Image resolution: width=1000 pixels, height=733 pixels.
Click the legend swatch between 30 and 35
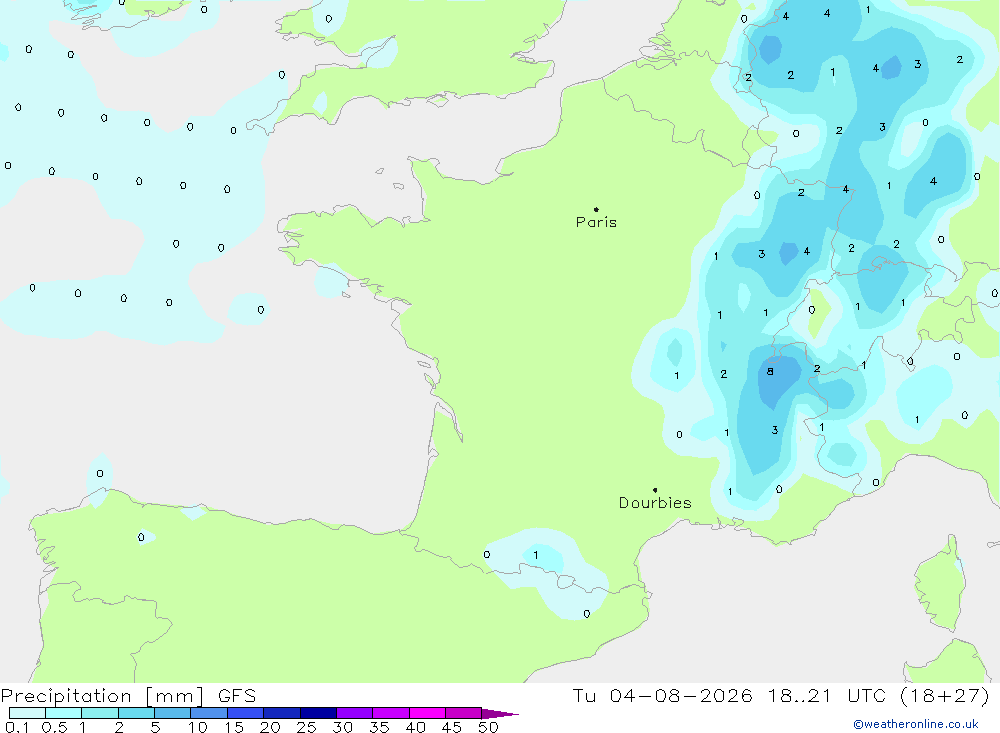[354, 713]
